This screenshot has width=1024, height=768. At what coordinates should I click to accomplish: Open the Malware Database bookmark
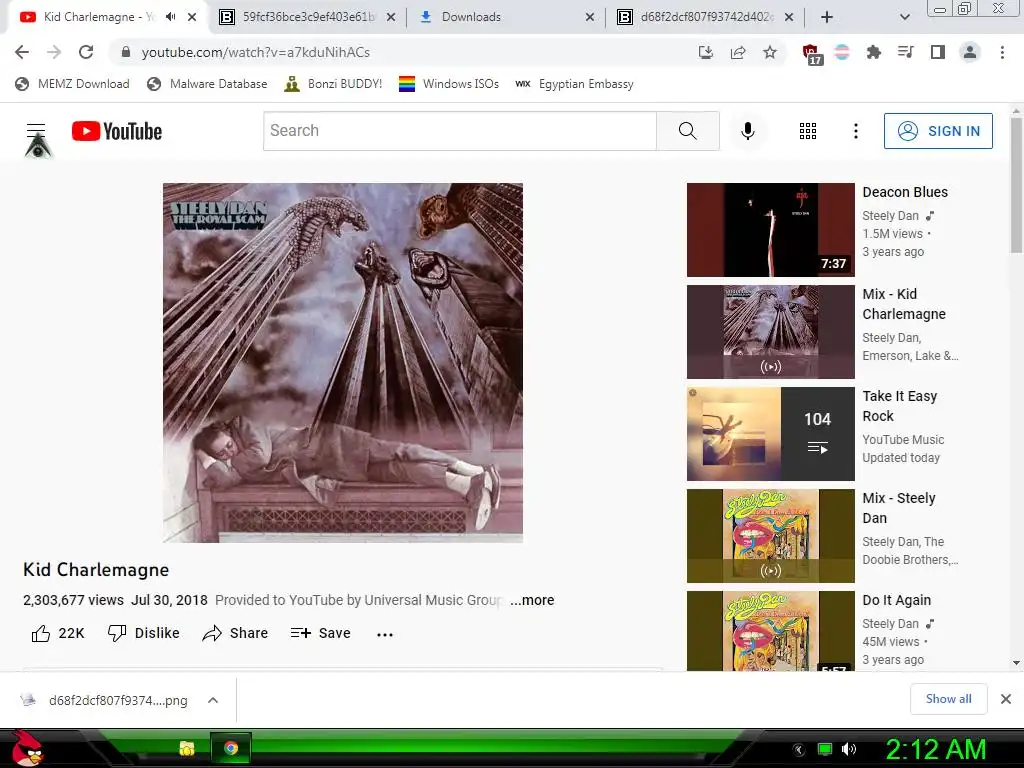pos(208,84)
